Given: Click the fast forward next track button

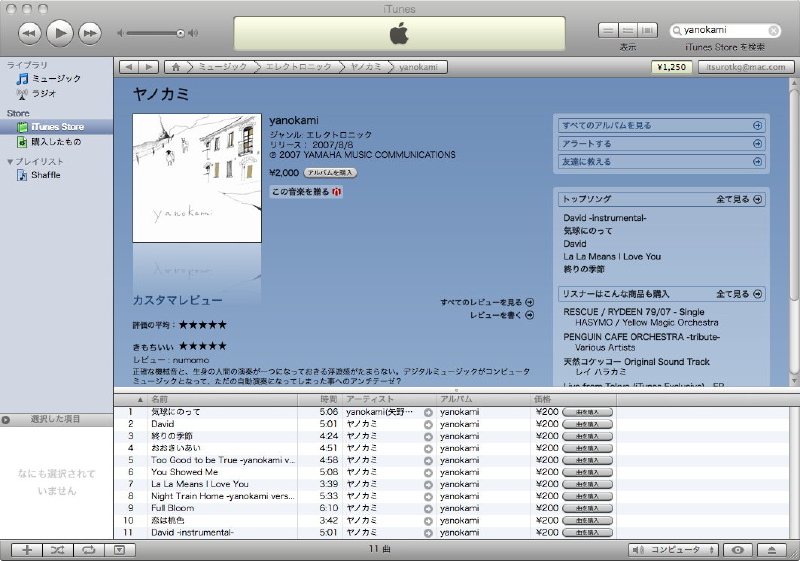Looking at the screenshot, I should click(90, 34).
